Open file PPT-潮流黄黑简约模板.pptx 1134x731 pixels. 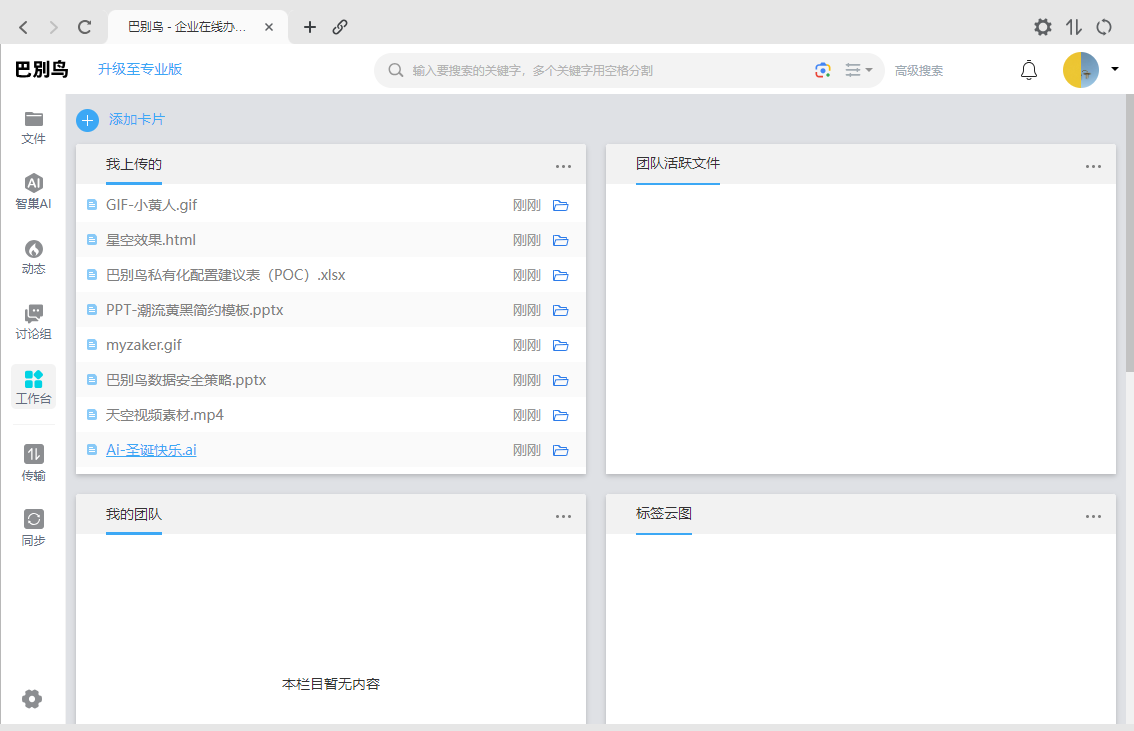[x=195, y=309]
